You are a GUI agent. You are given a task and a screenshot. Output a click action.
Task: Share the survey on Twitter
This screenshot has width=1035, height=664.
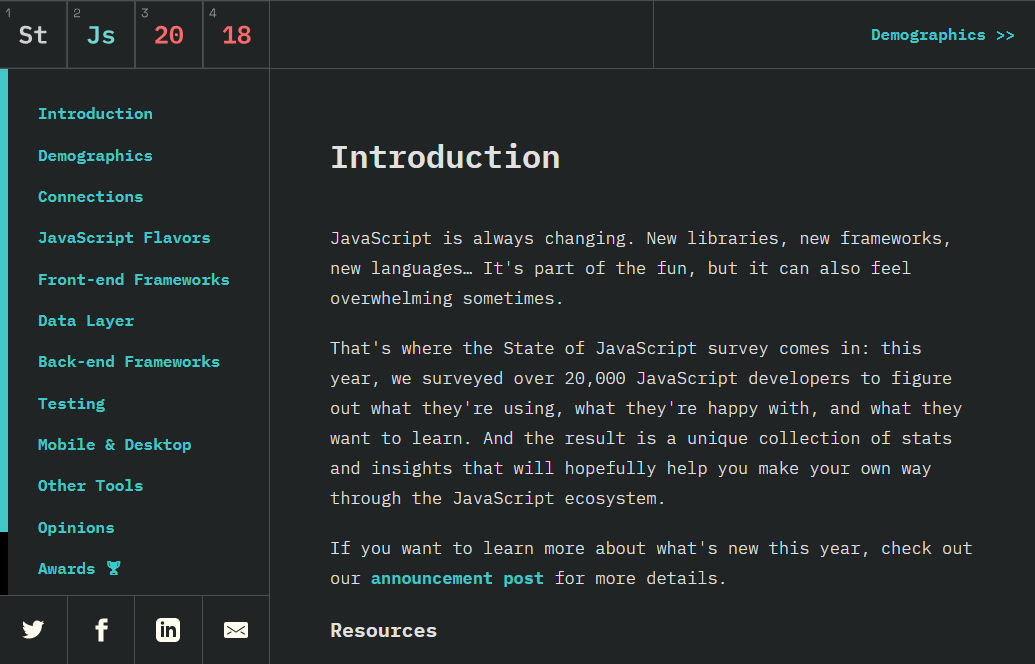33,630
